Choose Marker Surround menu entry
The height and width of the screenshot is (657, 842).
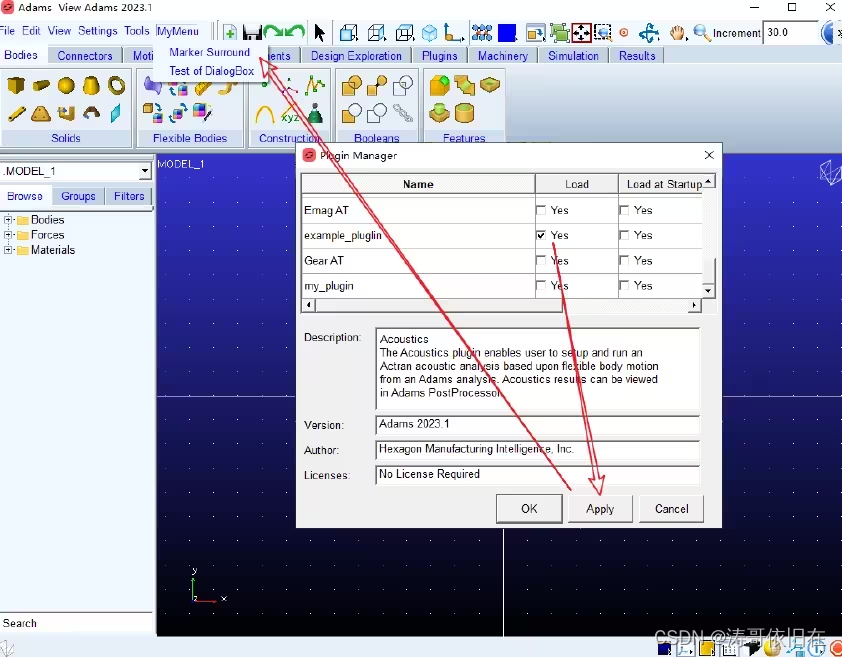pyautogui.click(x=209, y=52)
